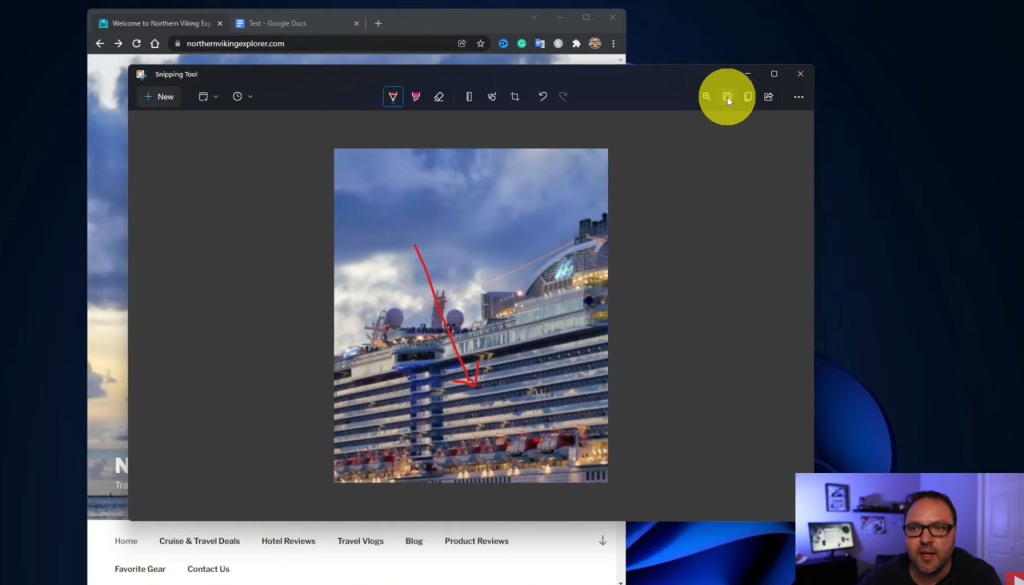Expand the delay timer dropdown

point(243,97)
